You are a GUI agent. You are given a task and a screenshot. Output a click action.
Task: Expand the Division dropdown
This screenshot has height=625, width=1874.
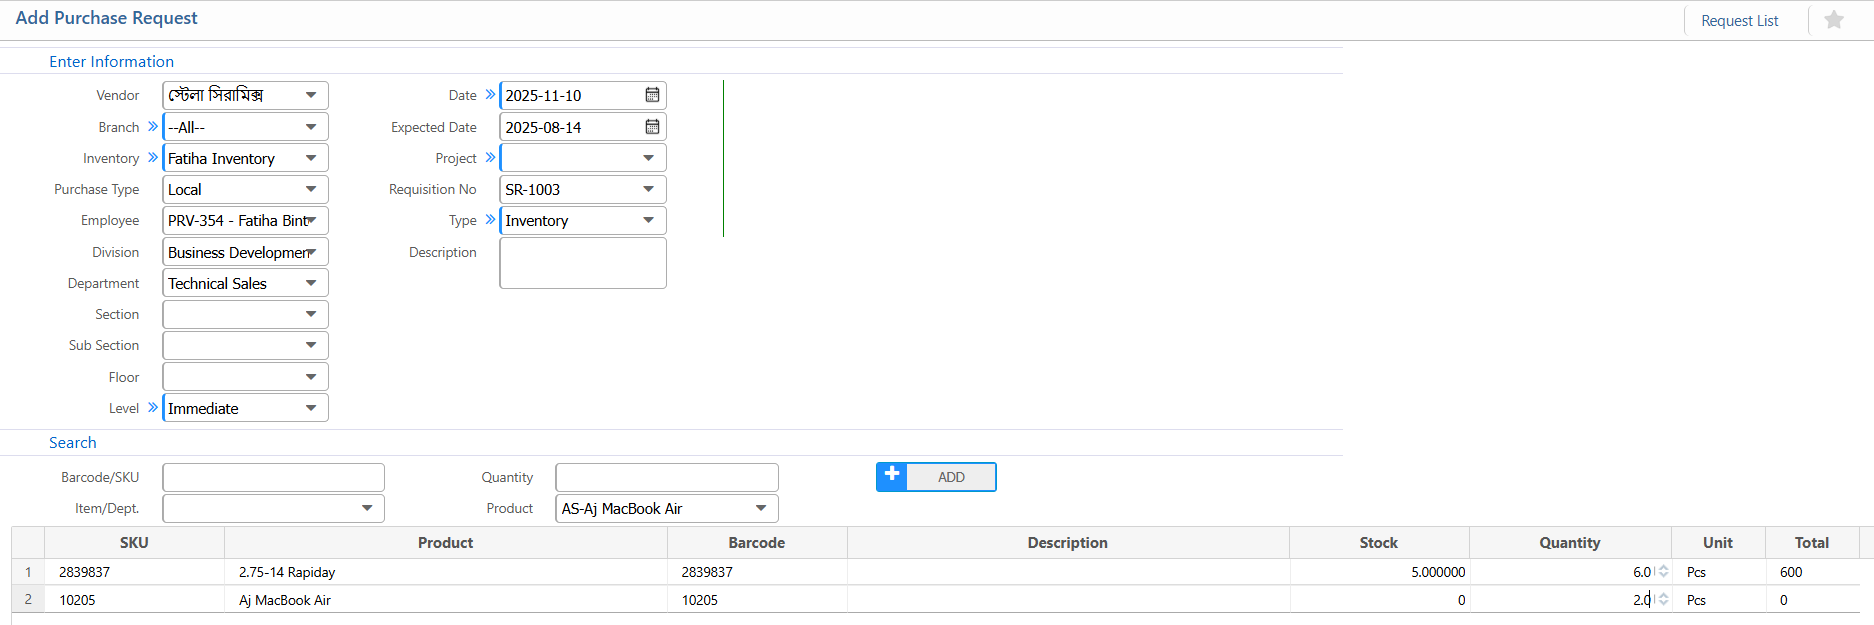(311, 252)
